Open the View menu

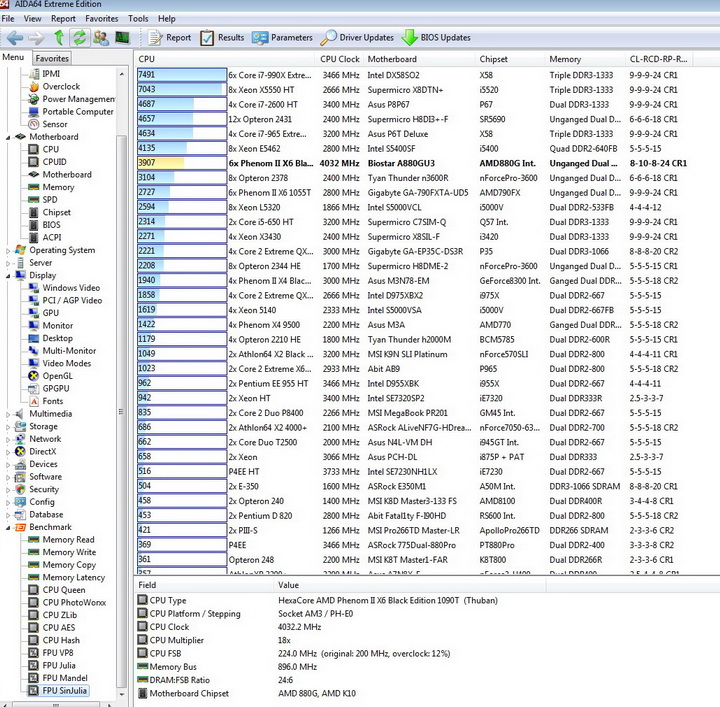click(32, 19)
